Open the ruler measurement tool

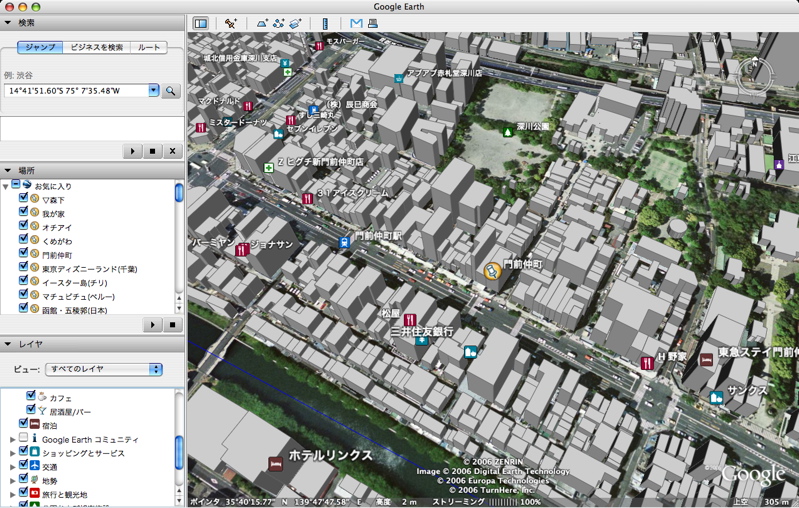325,23
